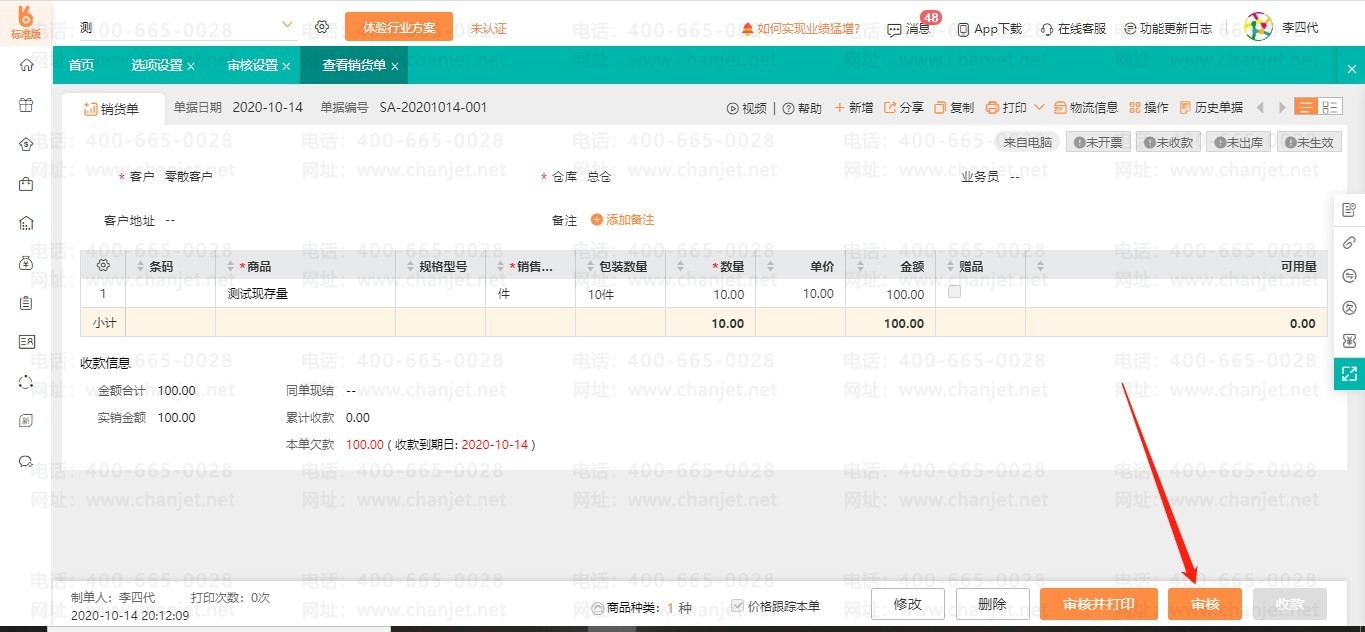This screenshot has height=632, width=1365.
Task: Click the 消息 messages icon with badge
Action: pos(894,29)
